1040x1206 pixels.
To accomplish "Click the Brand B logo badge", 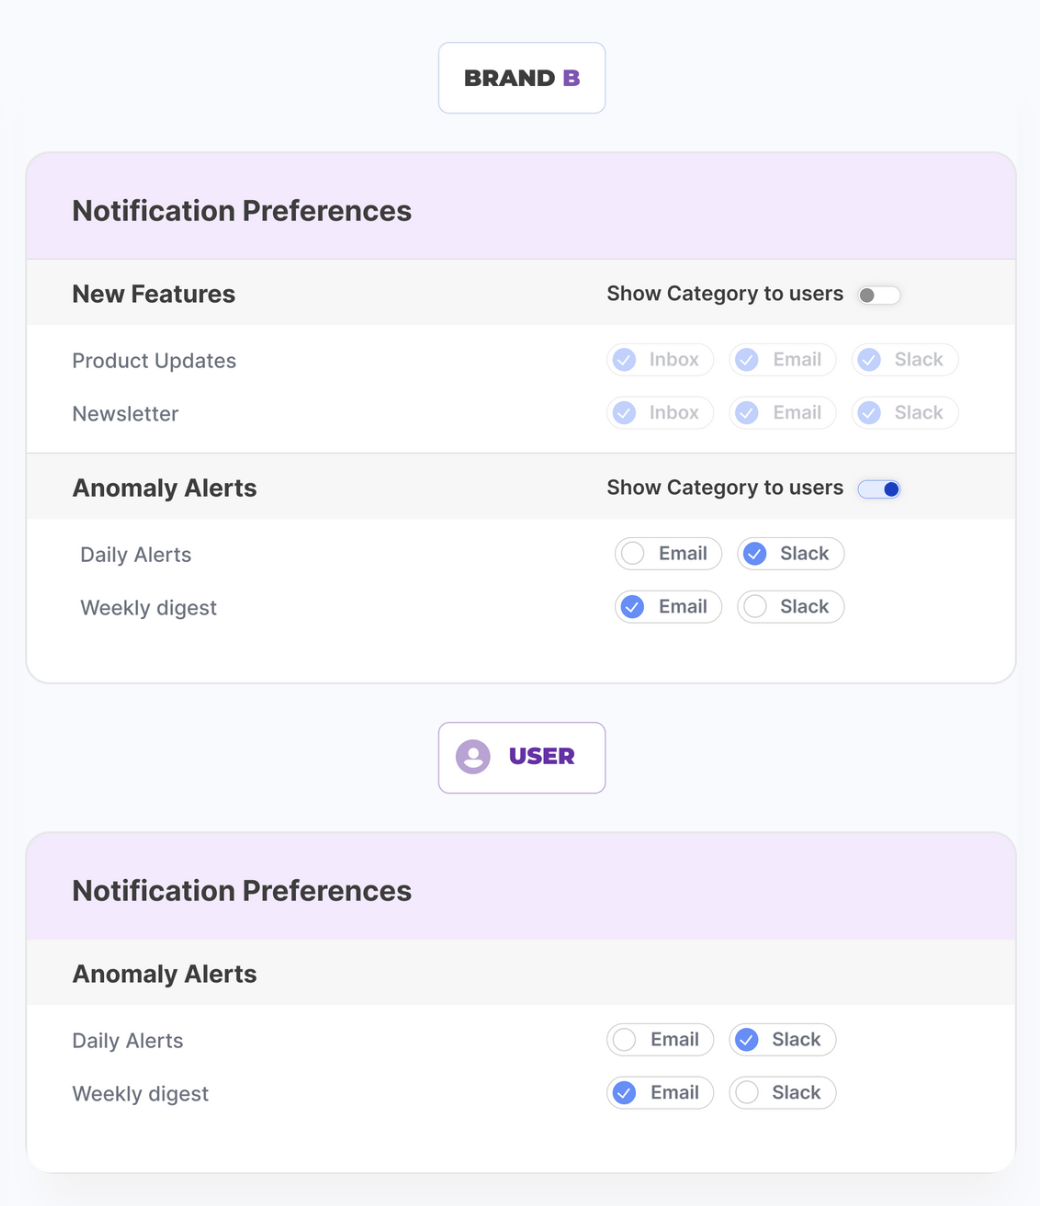I will [521, 78].
